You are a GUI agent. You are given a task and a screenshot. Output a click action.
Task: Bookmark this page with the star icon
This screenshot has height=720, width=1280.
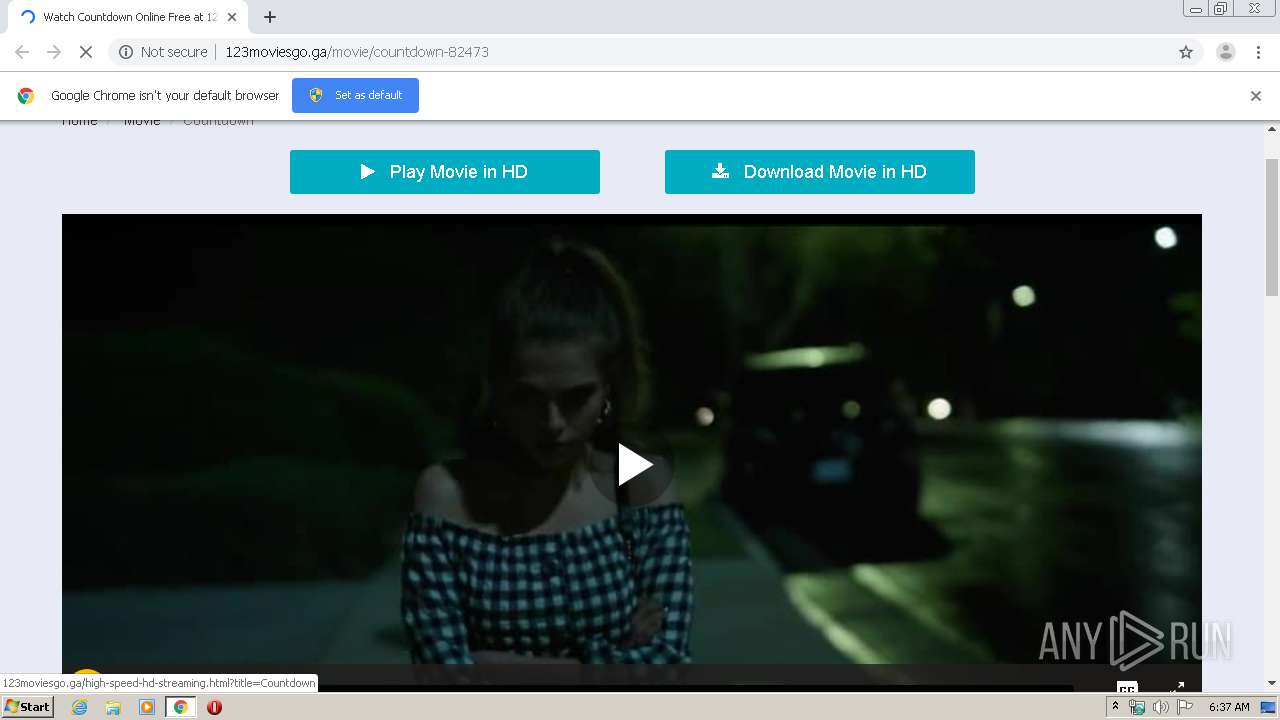coord(1186,52)
